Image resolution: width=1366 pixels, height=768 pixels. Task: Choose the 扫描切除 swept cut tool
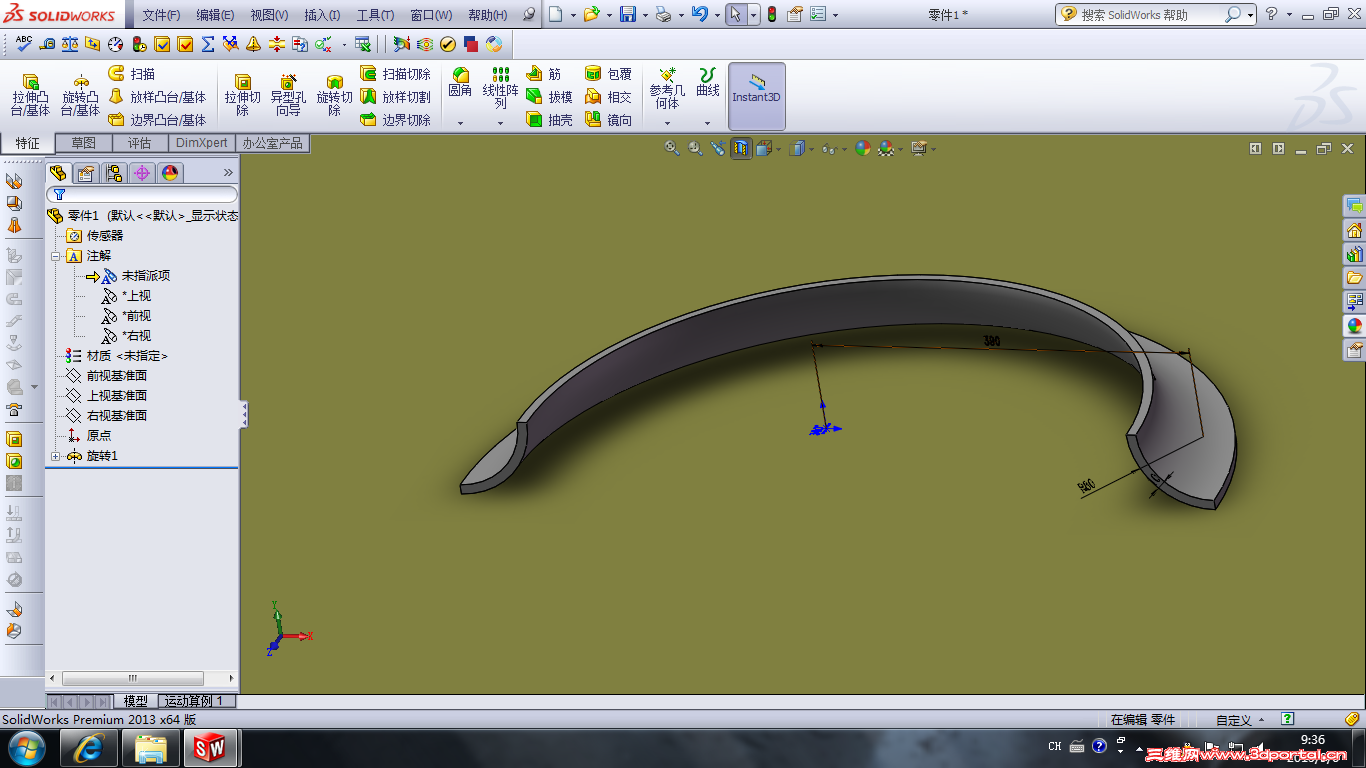[395, 74]
